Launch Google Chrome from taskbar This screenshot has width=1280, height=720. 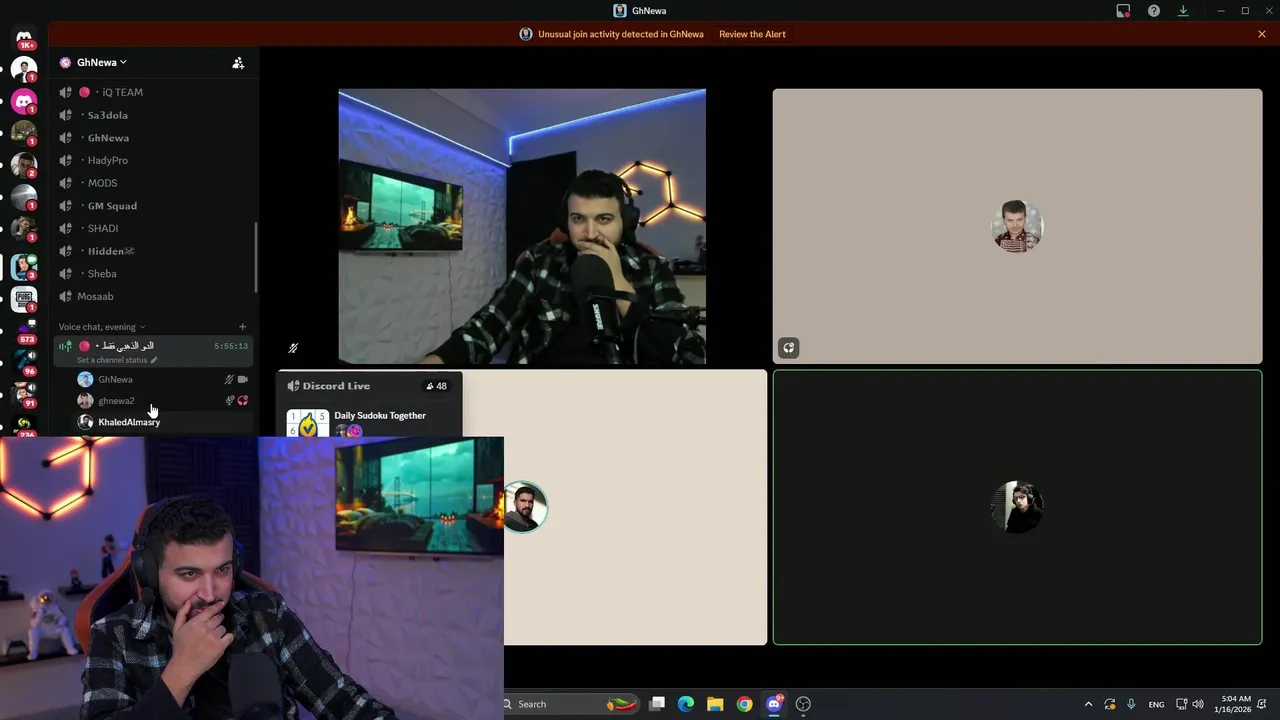pyautogui.click(x=744, y=704)
